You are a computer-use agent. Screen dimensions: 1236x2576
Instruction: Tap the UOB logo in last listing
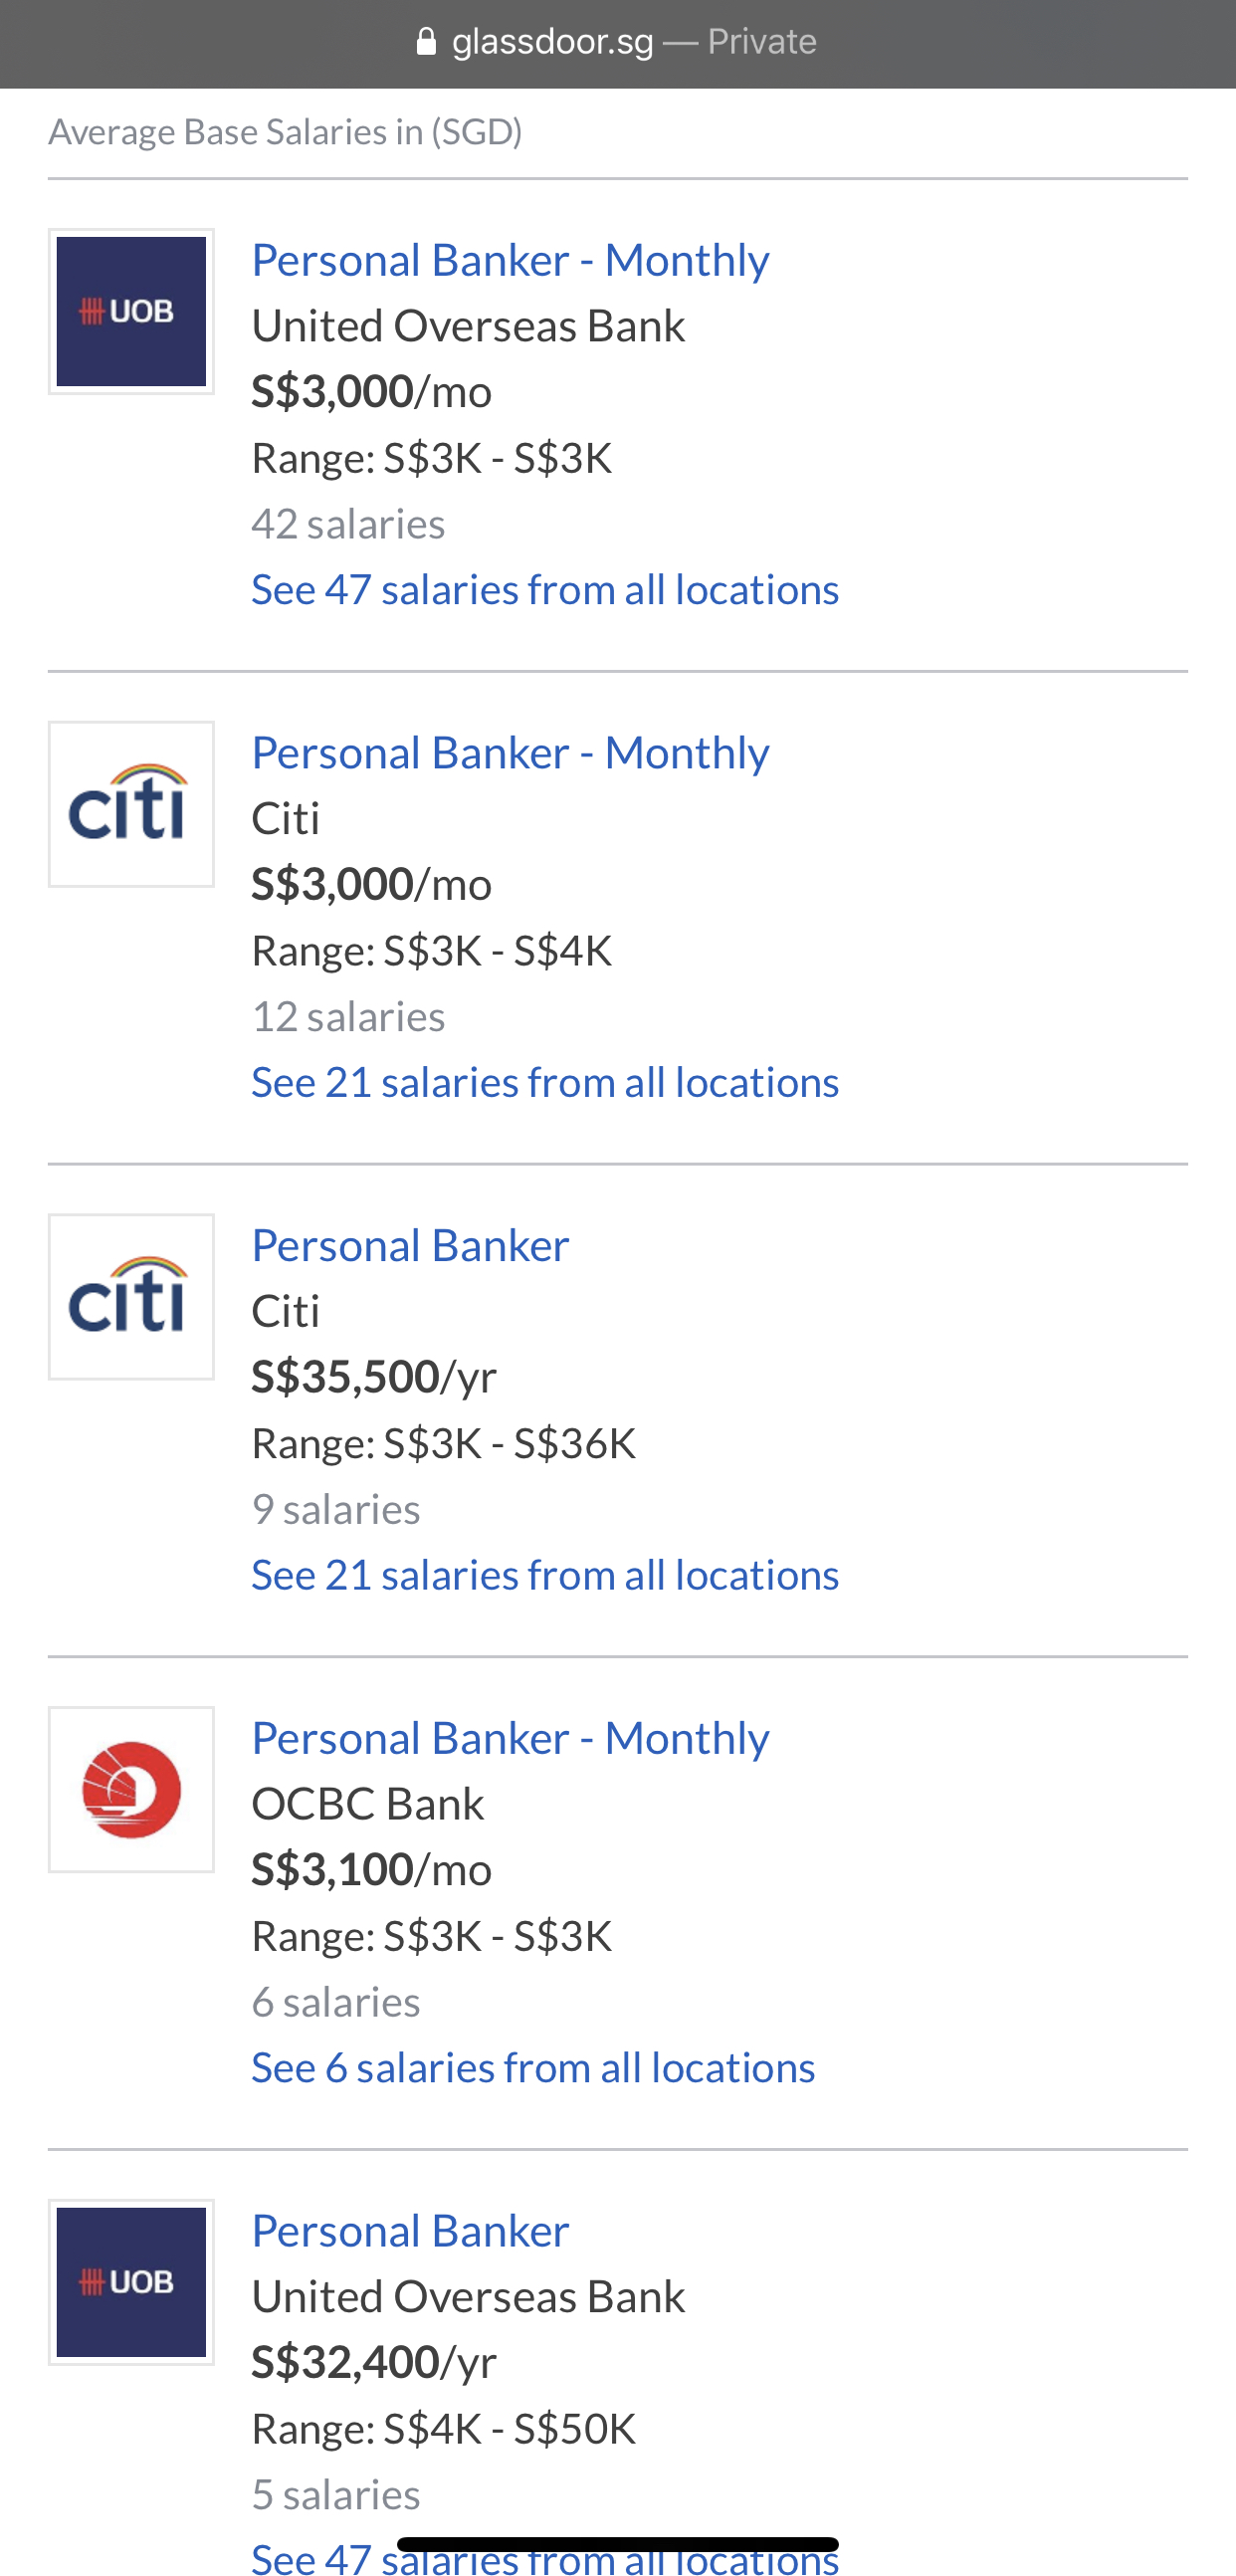[x=131, y=2282]
